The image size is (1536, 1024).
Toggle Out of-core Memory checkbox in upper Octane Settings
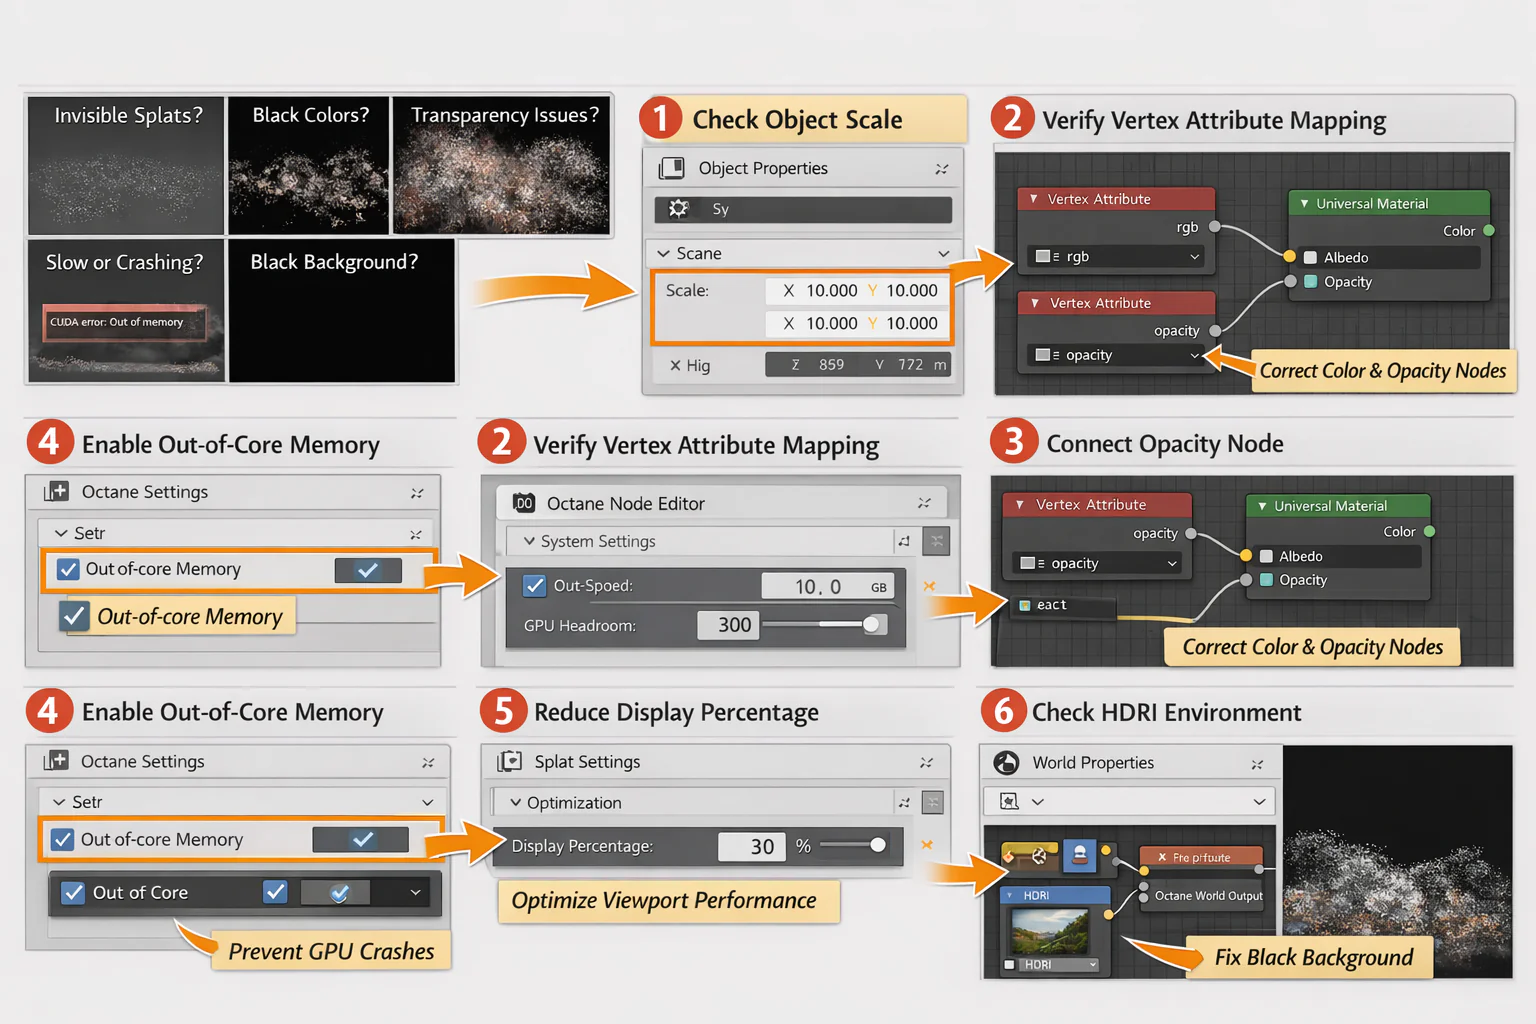point(68,569)
